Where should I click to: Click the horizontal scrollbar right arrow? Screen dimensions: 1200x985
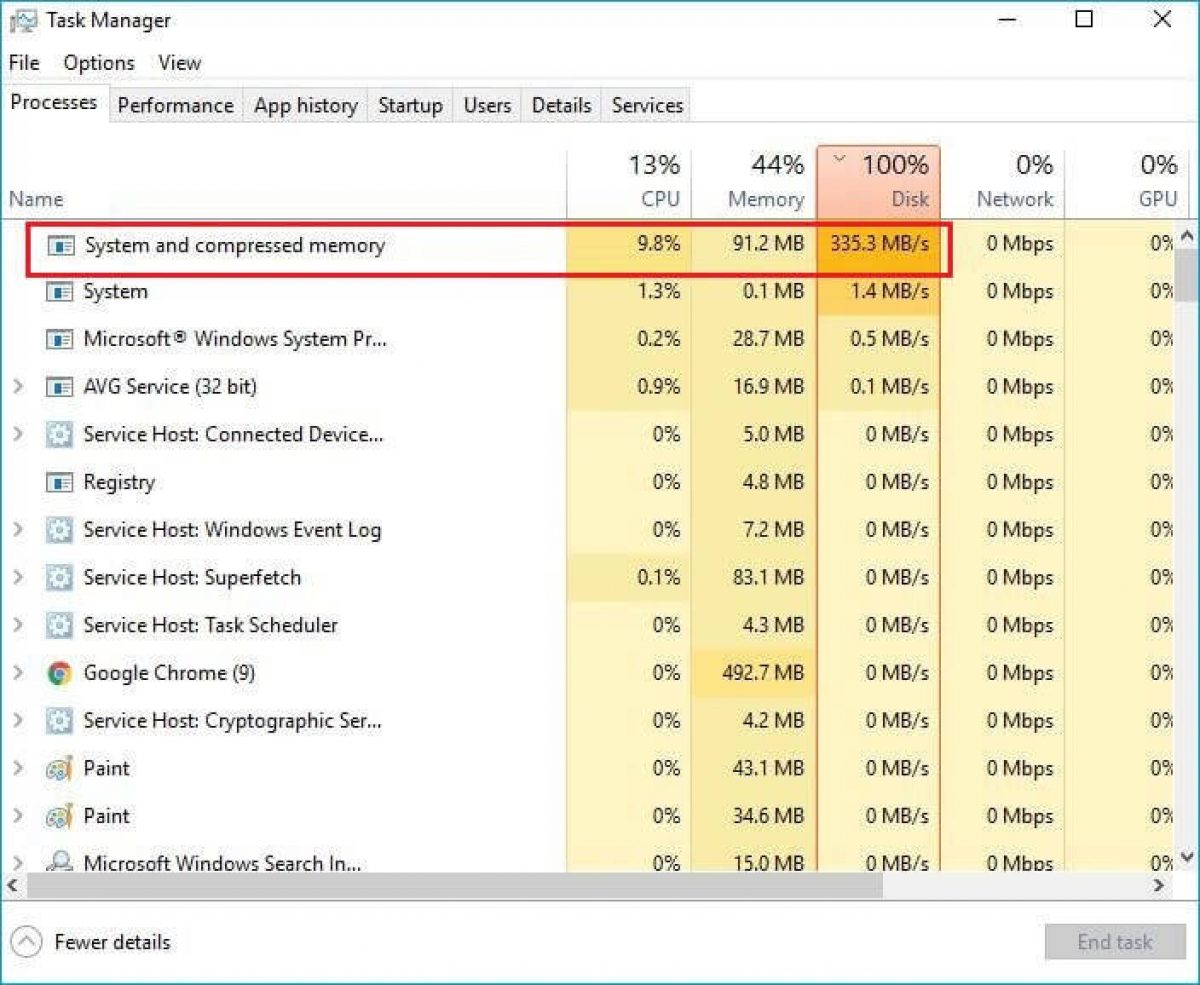(1160, 886)
